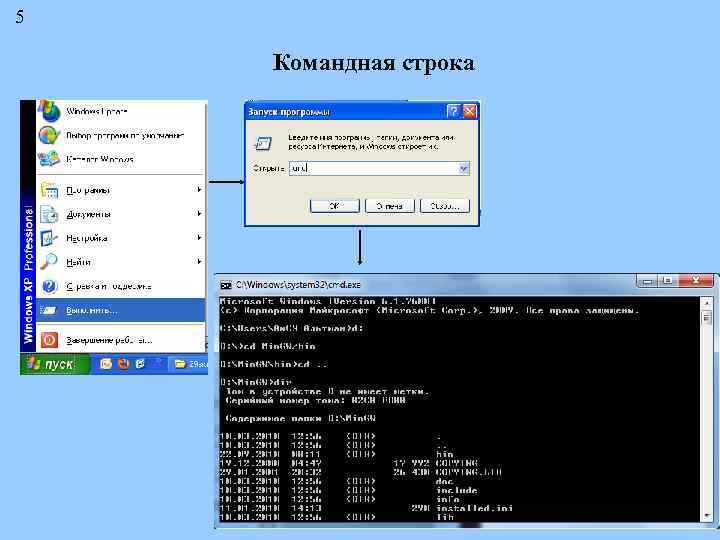Click cmd window scrollbar up arrow
This screenshot has height=540, width=720.
707,303
